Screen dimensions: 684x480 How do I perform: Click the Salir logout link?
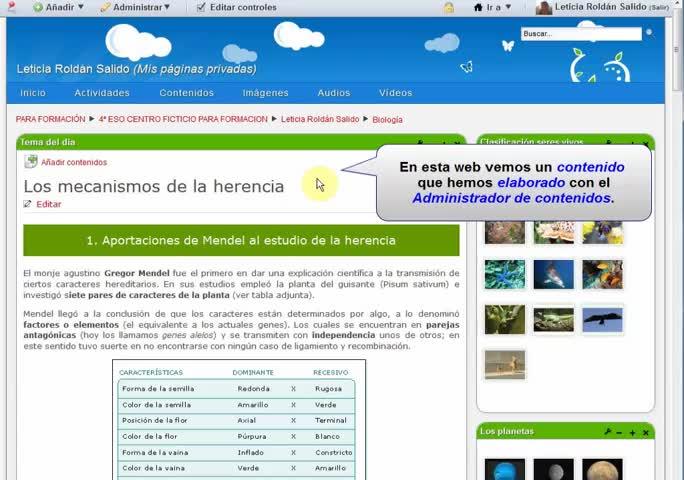(659, 8)
